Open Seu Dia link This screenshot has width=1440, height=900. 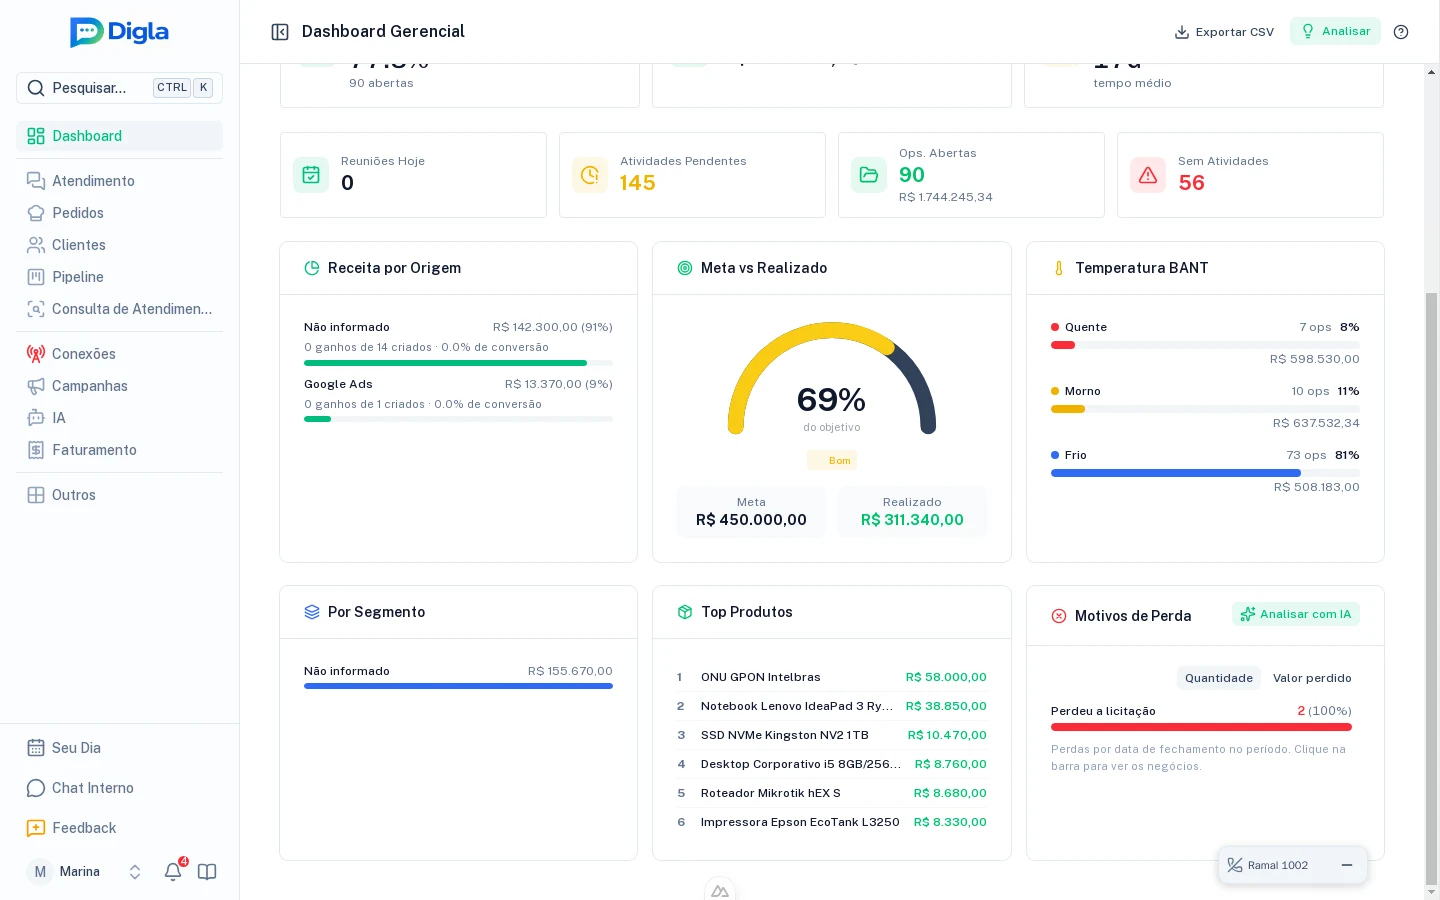[x=119, y=748]
